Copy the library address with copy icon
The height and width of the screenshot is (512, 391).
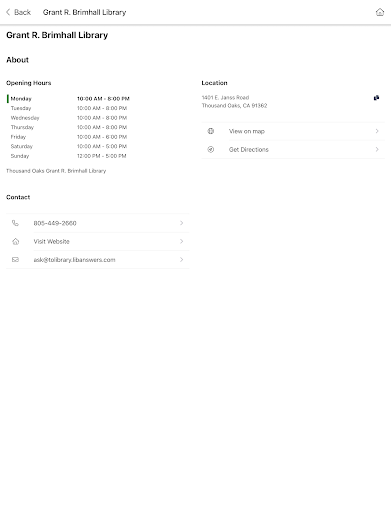tap(376, 98)
